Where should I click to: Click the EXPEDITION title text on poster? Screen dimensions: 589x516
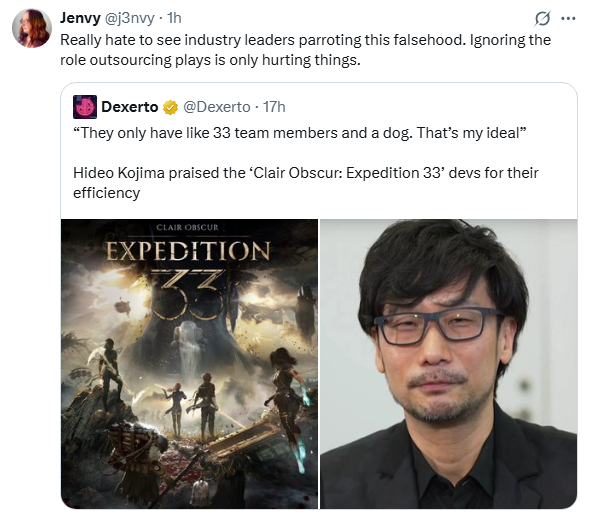[188, 250]
